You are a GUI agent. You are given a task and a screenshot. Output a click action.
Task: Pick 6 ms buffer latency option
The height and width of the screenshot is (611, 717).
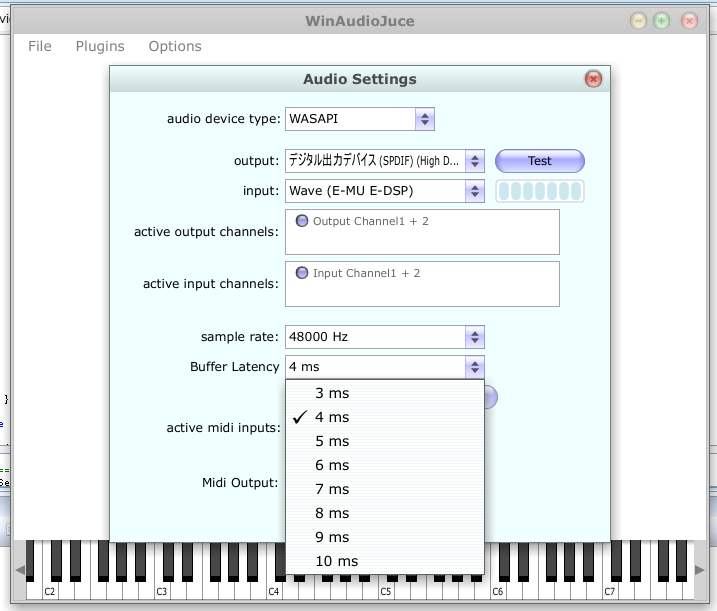pyautogui.click(x=333, y=465)
